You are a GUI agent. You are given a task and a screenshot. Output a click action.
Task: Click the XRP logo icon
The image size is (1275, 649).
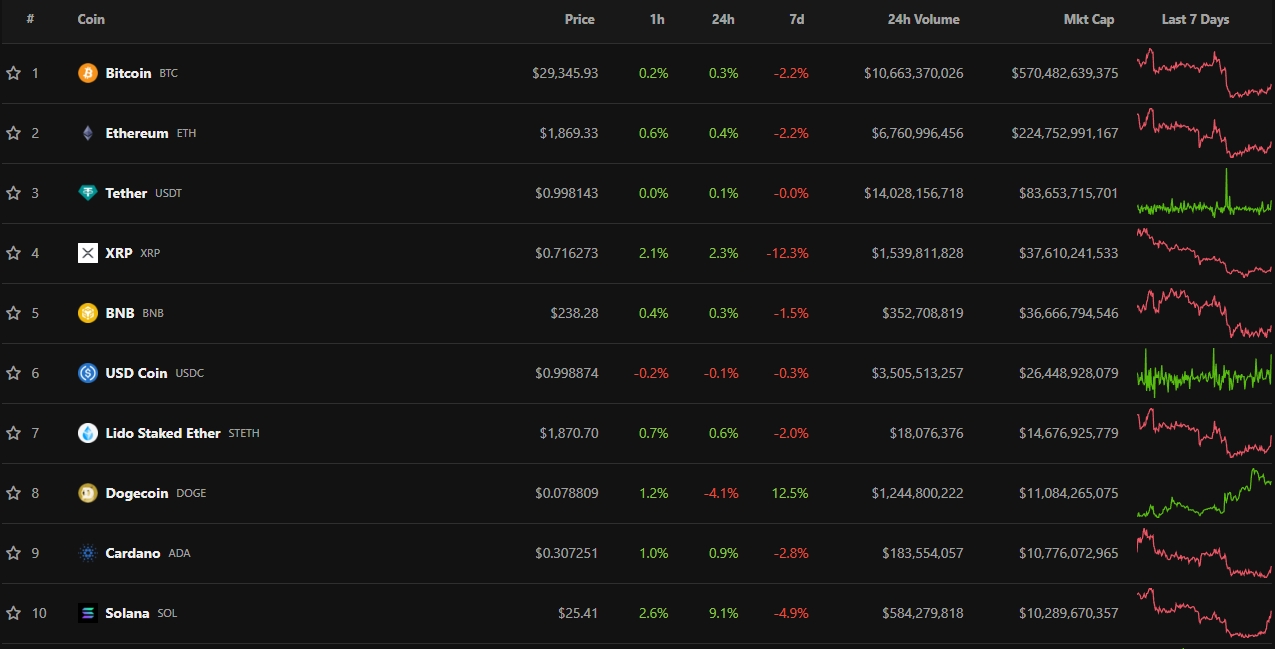(88, 253)
